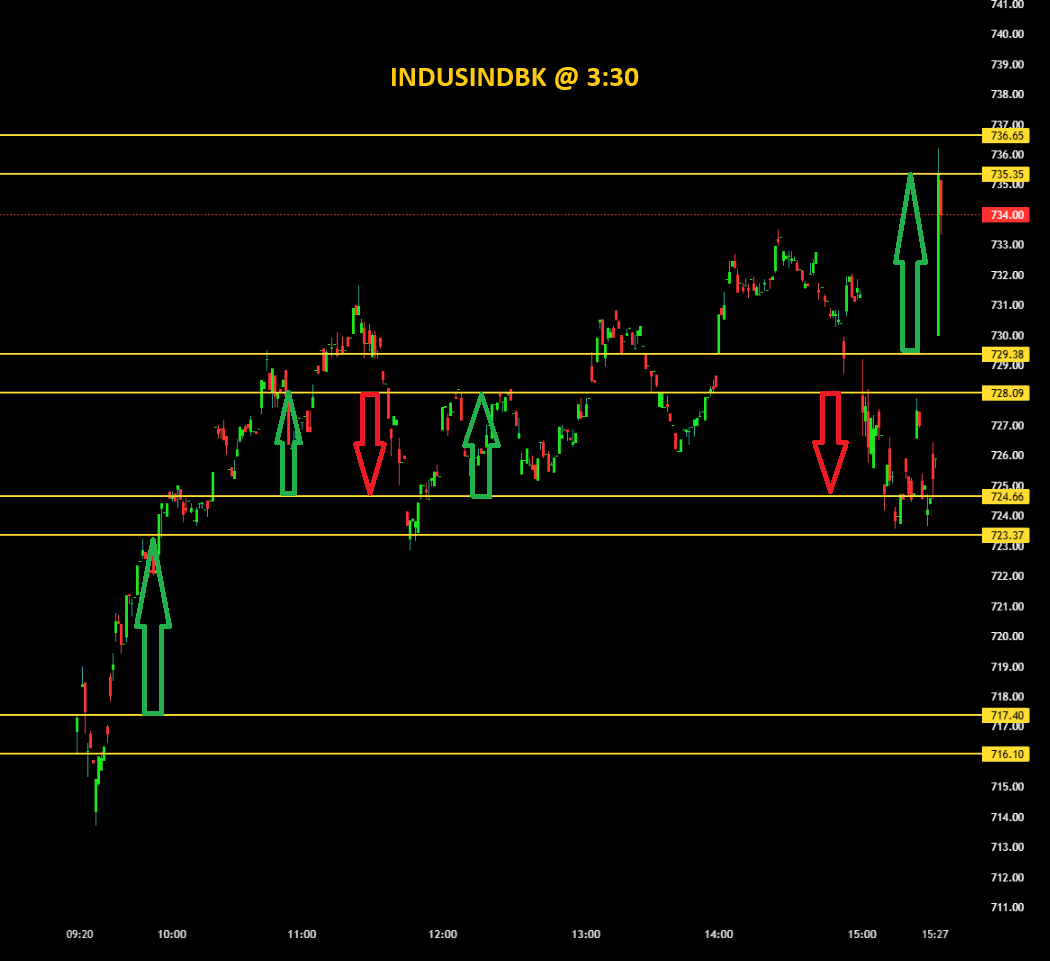Image resolution: width=1050 pixels, height=961 pixels.
Task: Select the 736.65 price level label
Action: [1006, 135]
